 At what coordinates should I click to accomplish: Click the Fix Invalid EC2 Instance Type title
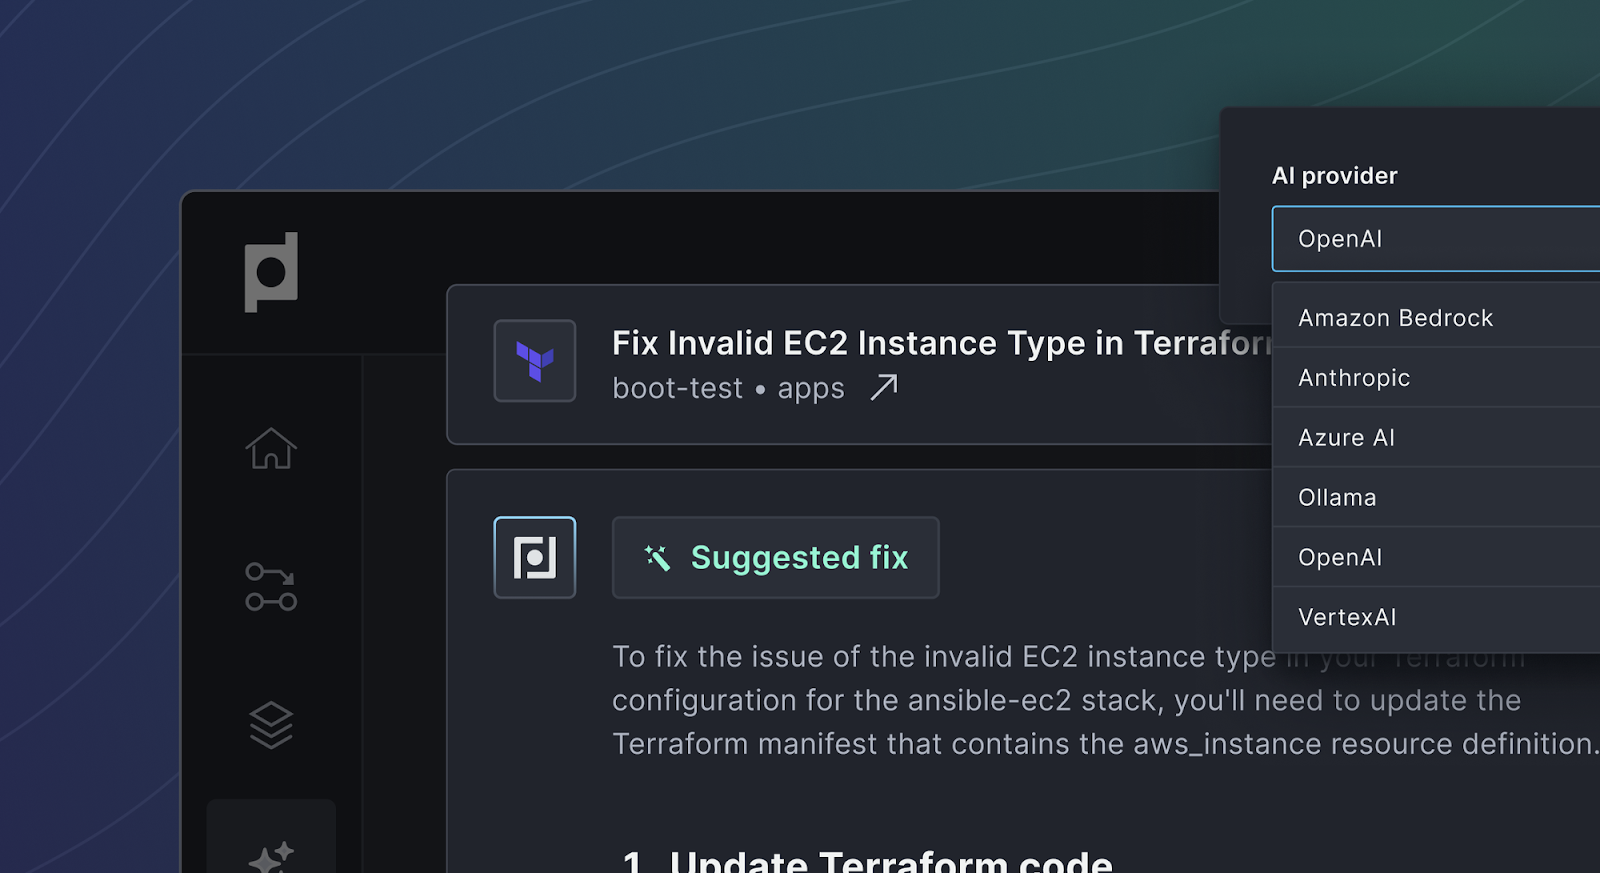coord(940,343)
